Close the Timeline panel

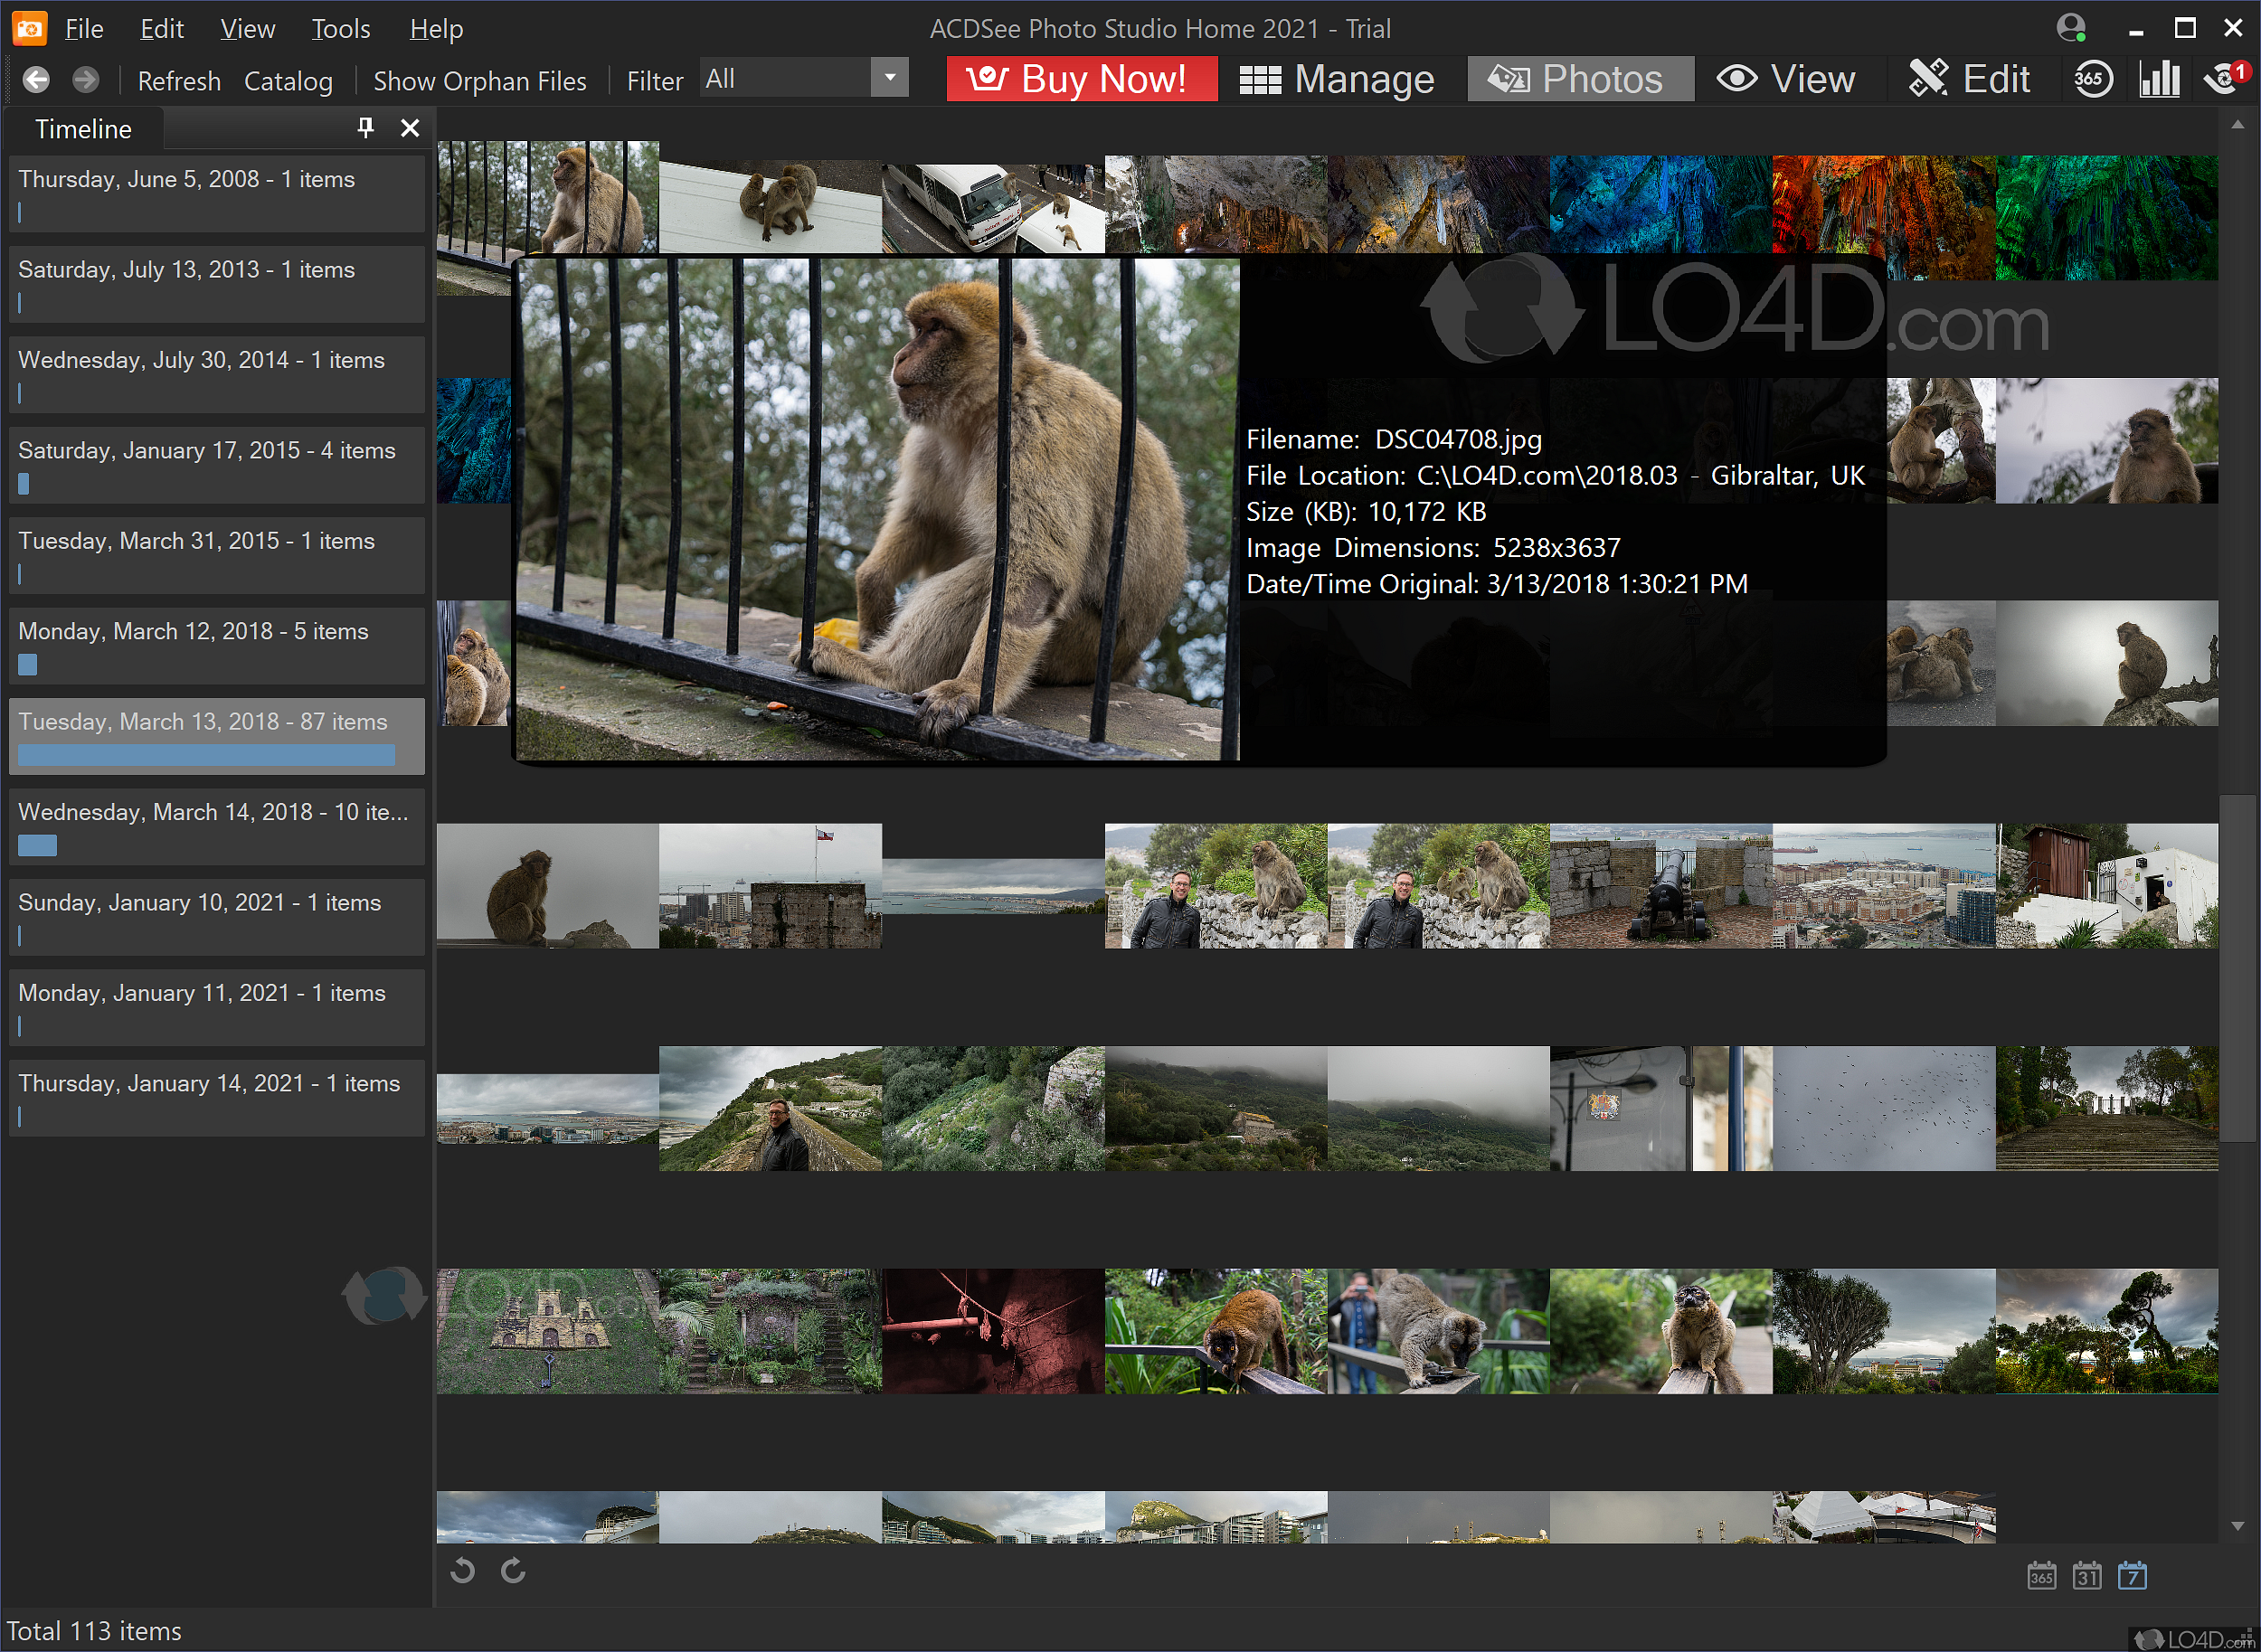pos(409,128)
